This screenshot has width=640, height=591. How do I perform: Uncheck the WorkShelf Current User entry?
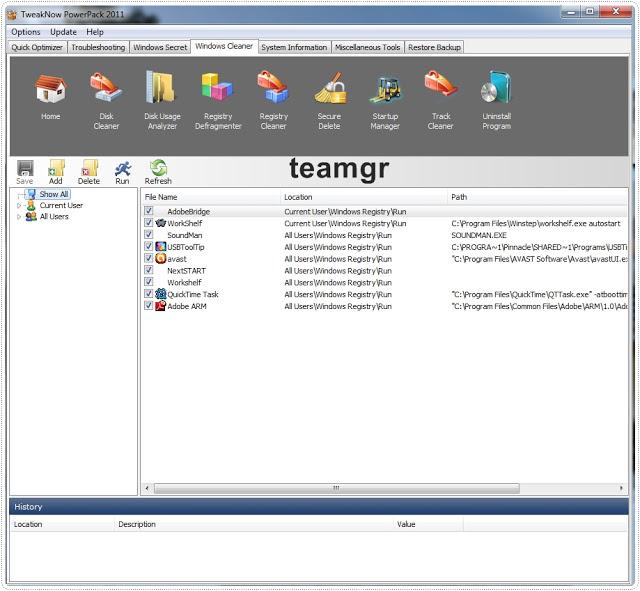(x=149, y=222)
